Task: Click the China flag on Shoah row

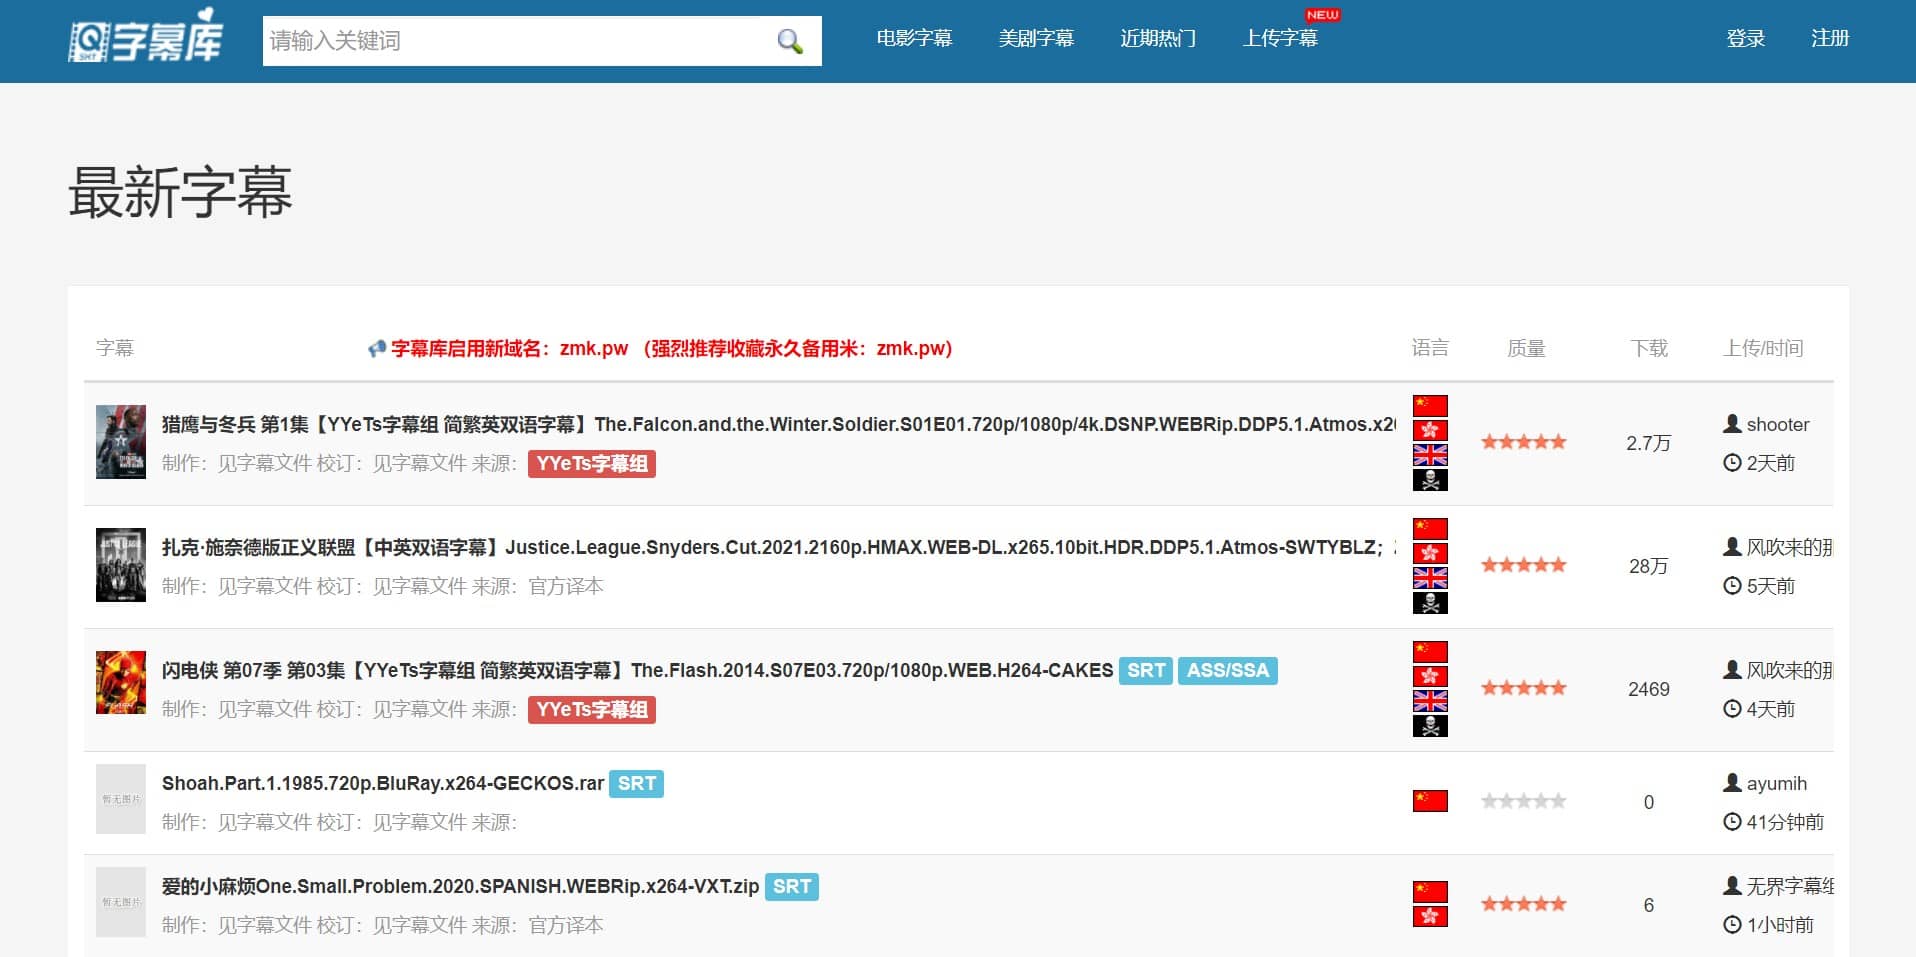Action: pos(1429,801)
